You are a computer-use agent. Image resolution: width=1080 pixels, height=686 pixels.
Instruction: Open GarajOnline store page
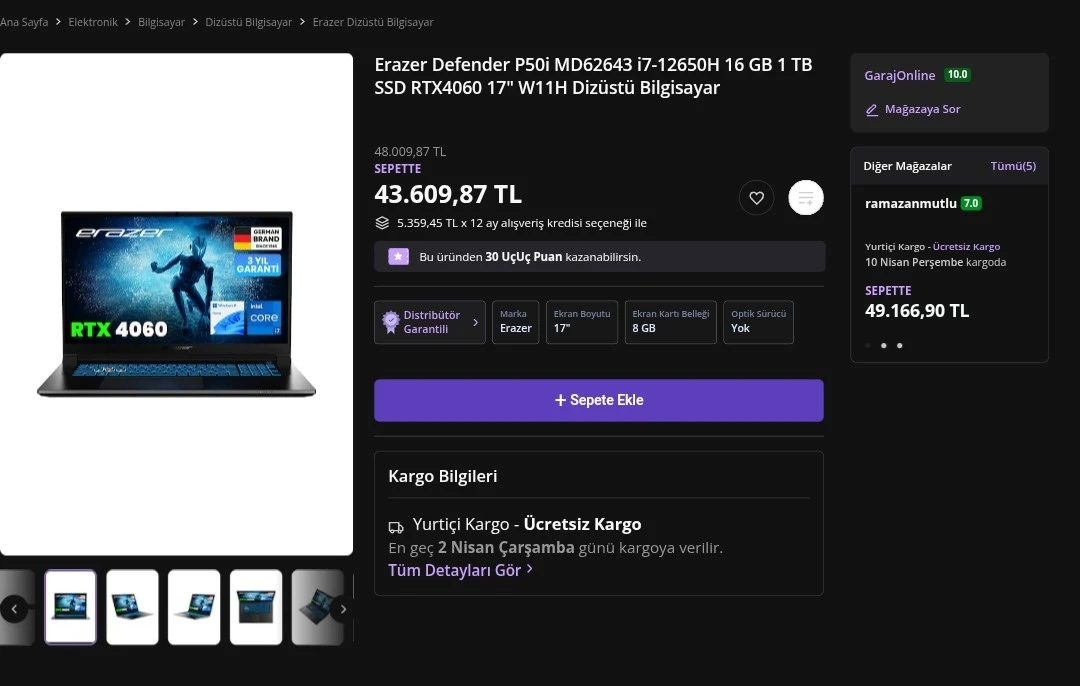coord(900,75)
